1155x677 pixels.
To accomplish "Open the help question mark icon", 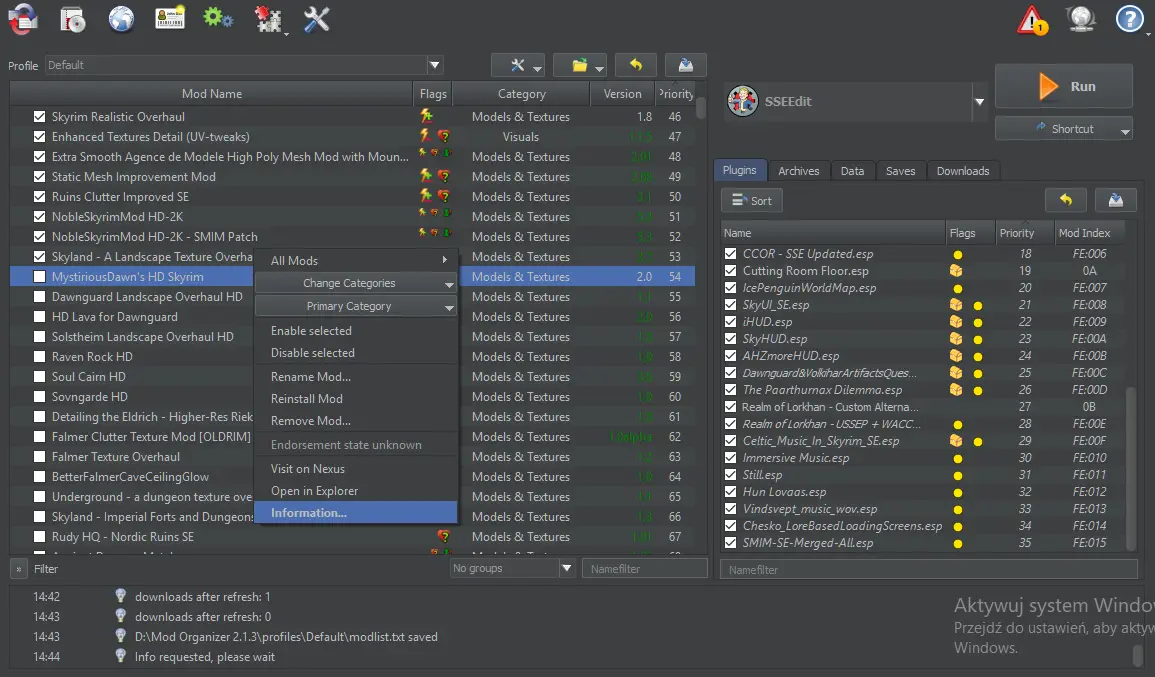I will pyautogui.click(x=1129, y=19).
